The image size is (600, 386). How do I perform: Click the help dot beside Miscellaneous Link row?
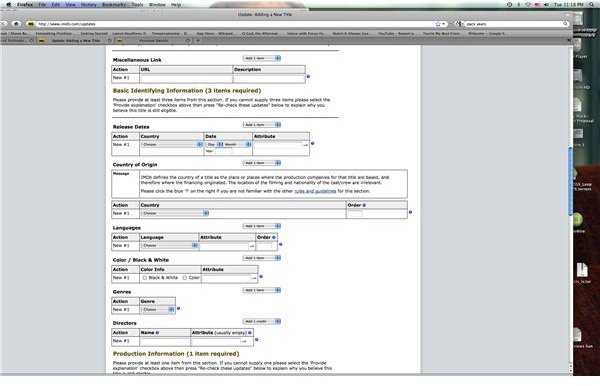coord(308,77)
